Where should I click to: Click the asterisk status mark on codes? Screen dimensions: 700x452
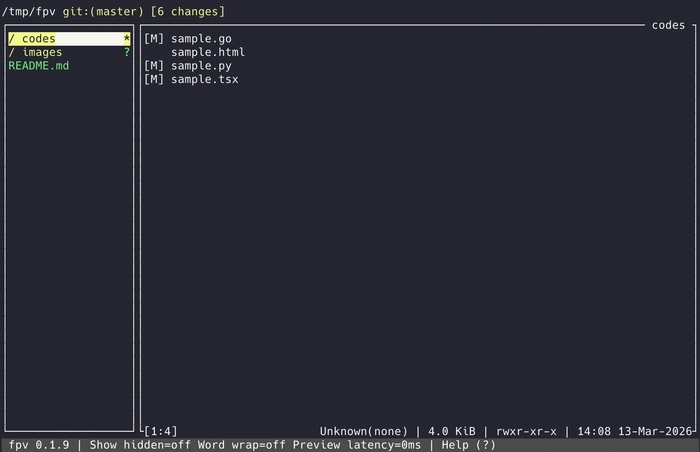[x=126, y=39]
